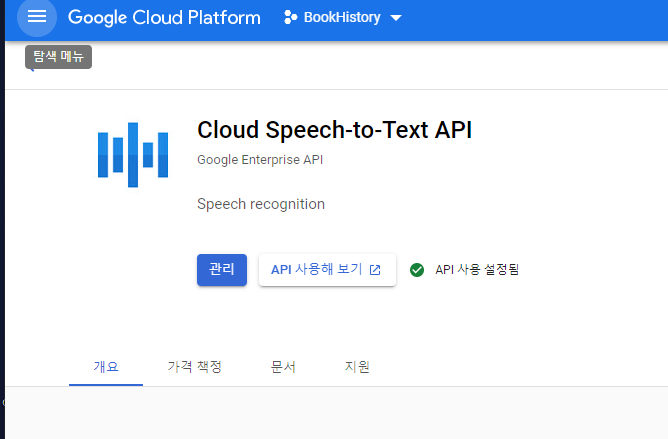Click the Google Enterprise API subtitle
Viewport: 668px width, 439px height.
(260, 160)
